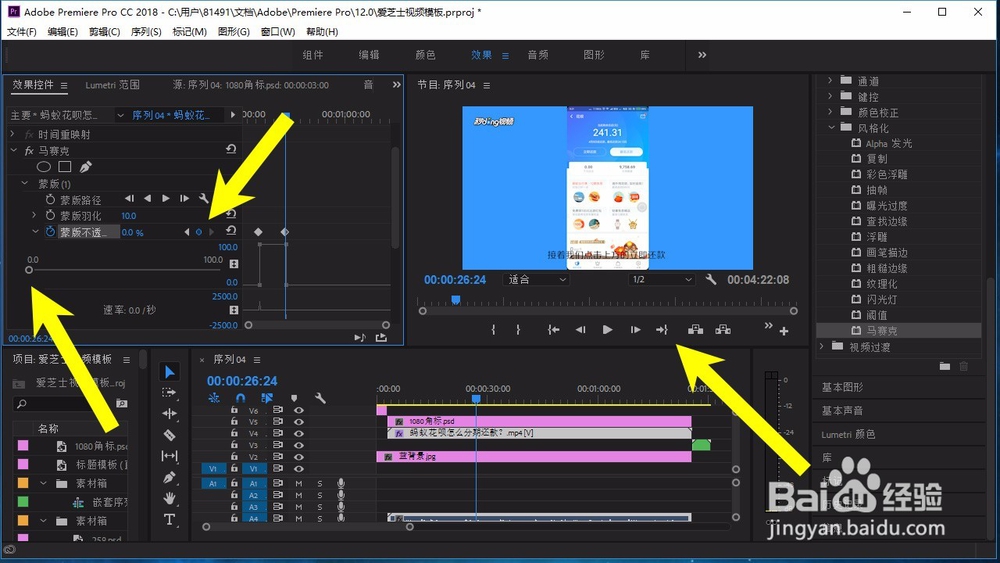Screen dimensions: 1000x563
Task: Hide the V4 track output
Action: coord(298,433)
